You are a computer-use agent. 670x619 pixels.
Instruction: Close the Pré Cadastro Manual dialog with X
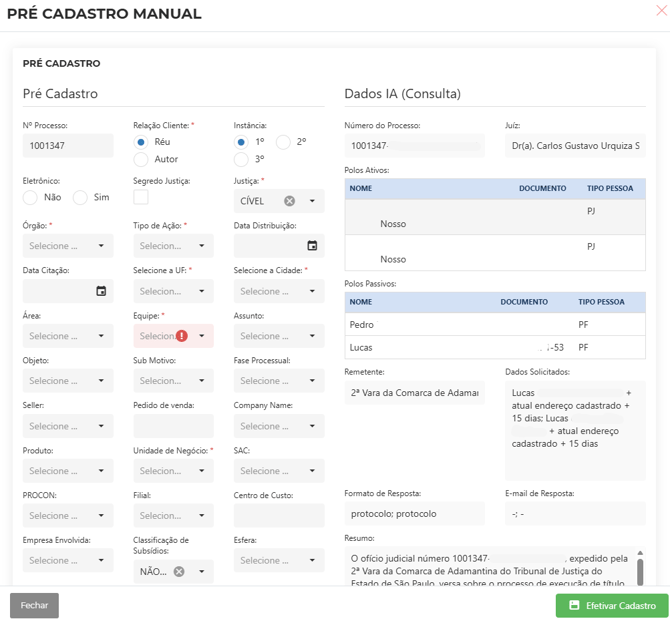pyautogui.click(x=660, y=11)
